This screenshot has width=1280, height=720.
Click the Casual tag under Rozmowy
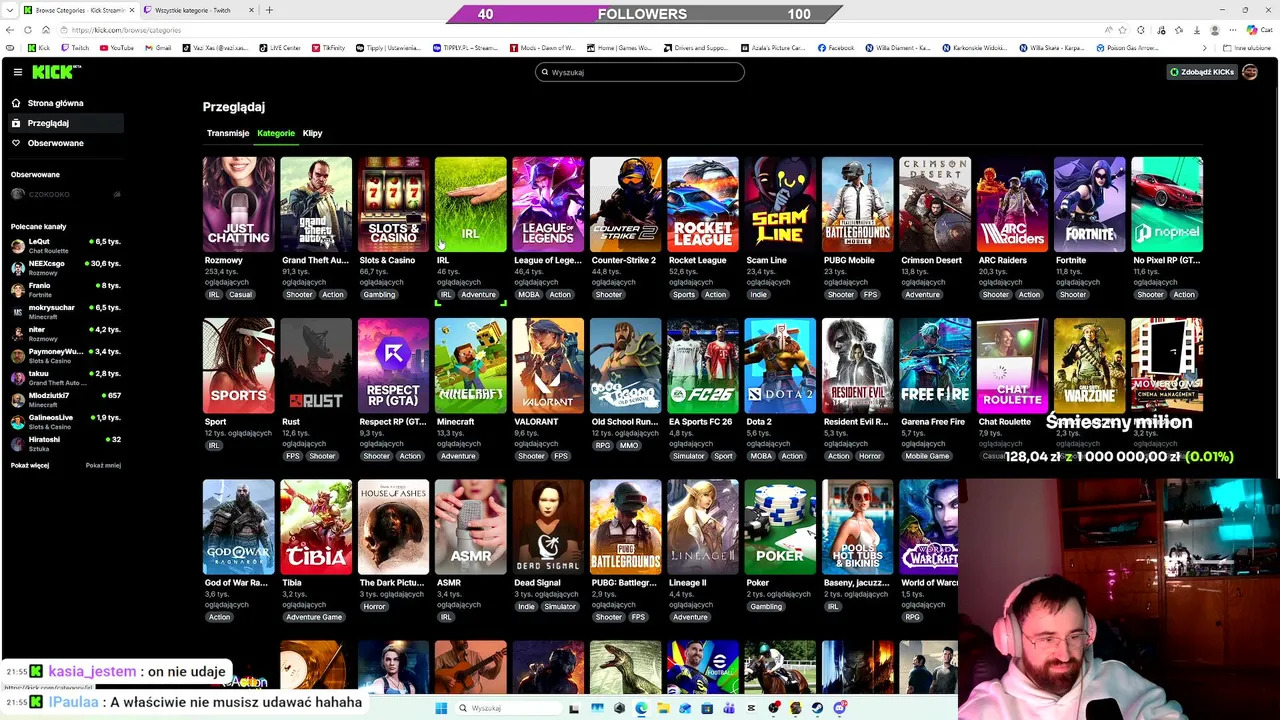pos(240,295)
